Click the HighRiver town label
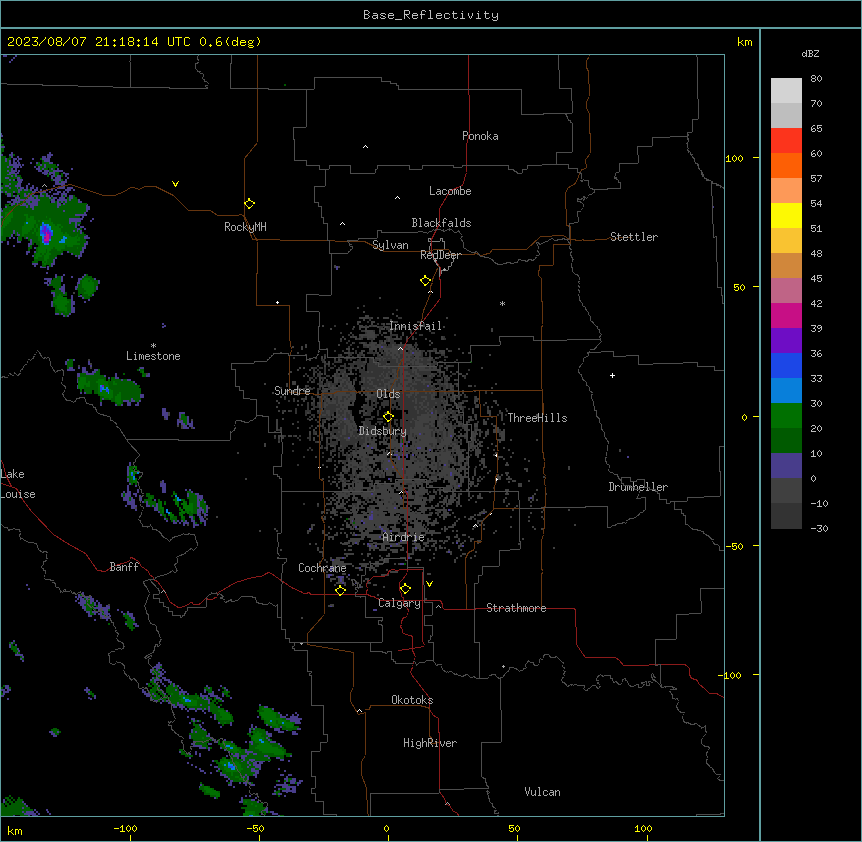The height and width of the screenshot is (842, 862). (x=430, y=743)
